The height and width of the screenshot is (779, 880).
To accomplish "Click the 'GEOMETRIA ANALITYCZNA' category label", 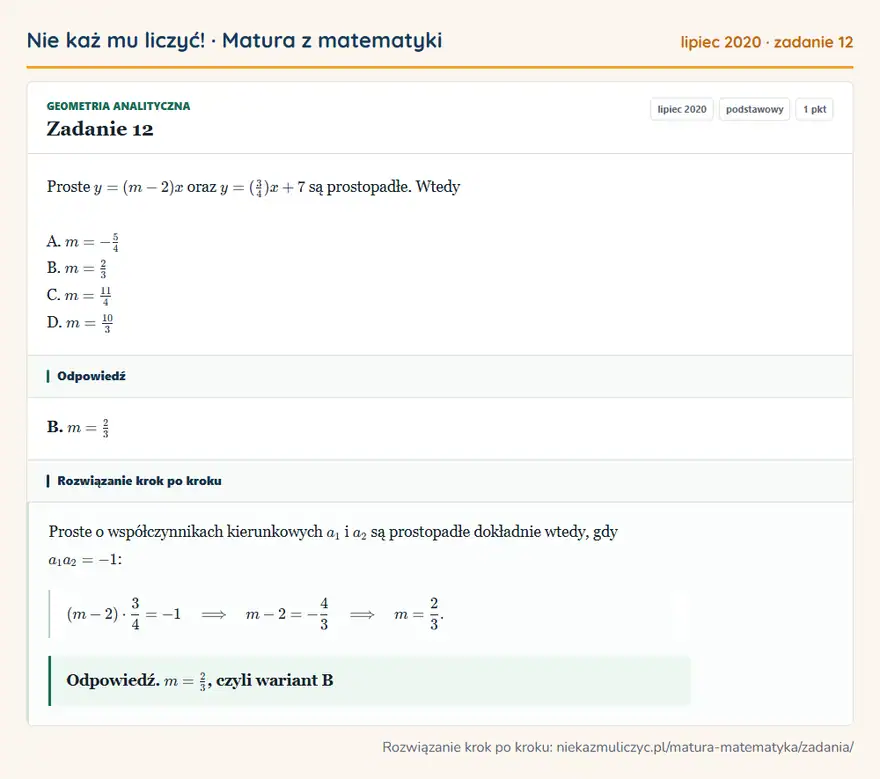I will click(x=118, y=106).
